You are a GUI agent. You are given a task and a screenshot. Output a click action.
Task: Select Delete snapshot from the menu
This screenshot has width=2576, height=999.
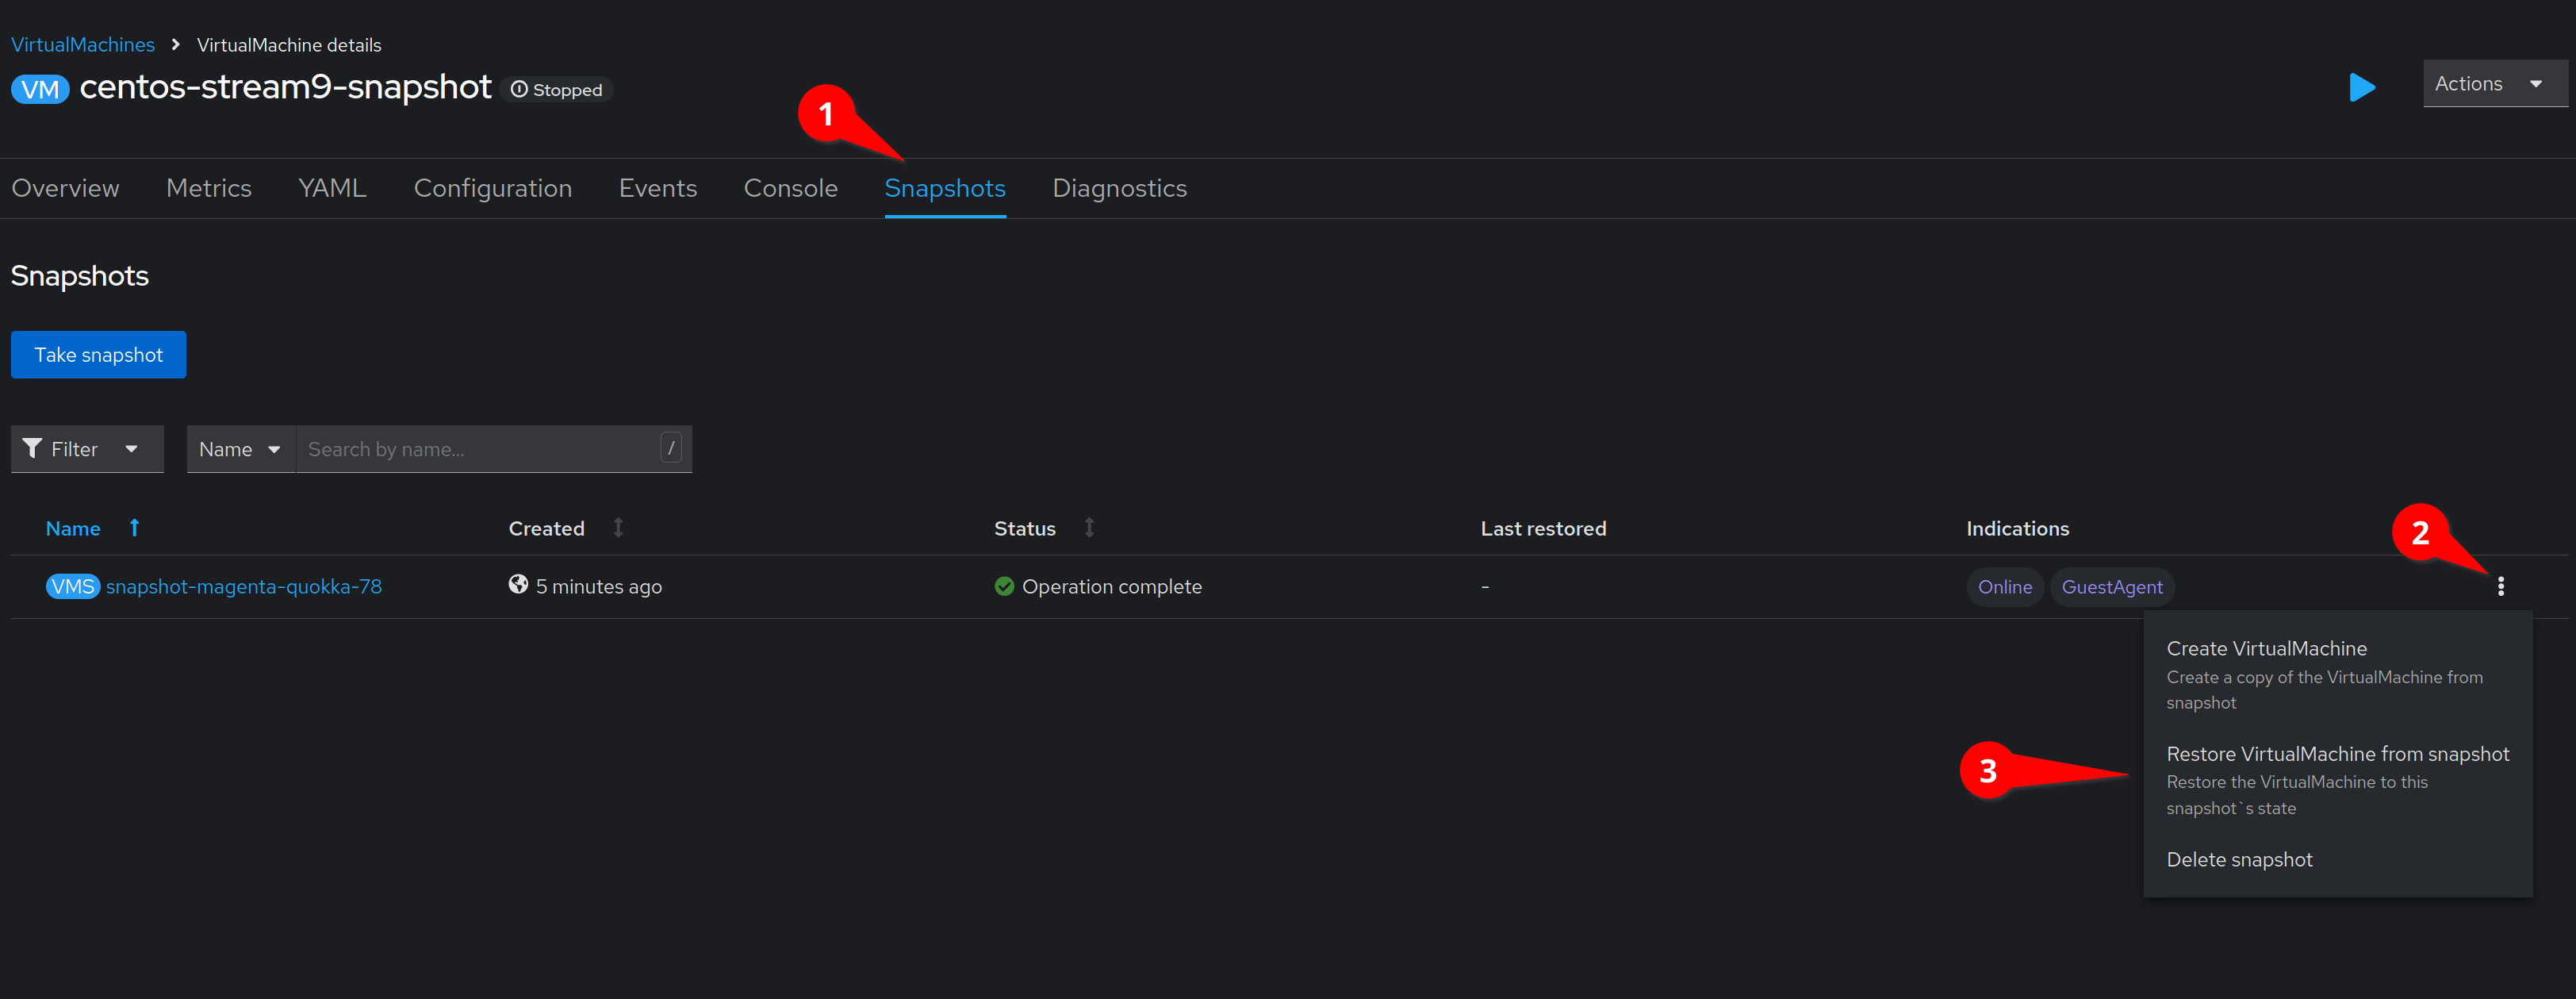tap(2238, 859)
